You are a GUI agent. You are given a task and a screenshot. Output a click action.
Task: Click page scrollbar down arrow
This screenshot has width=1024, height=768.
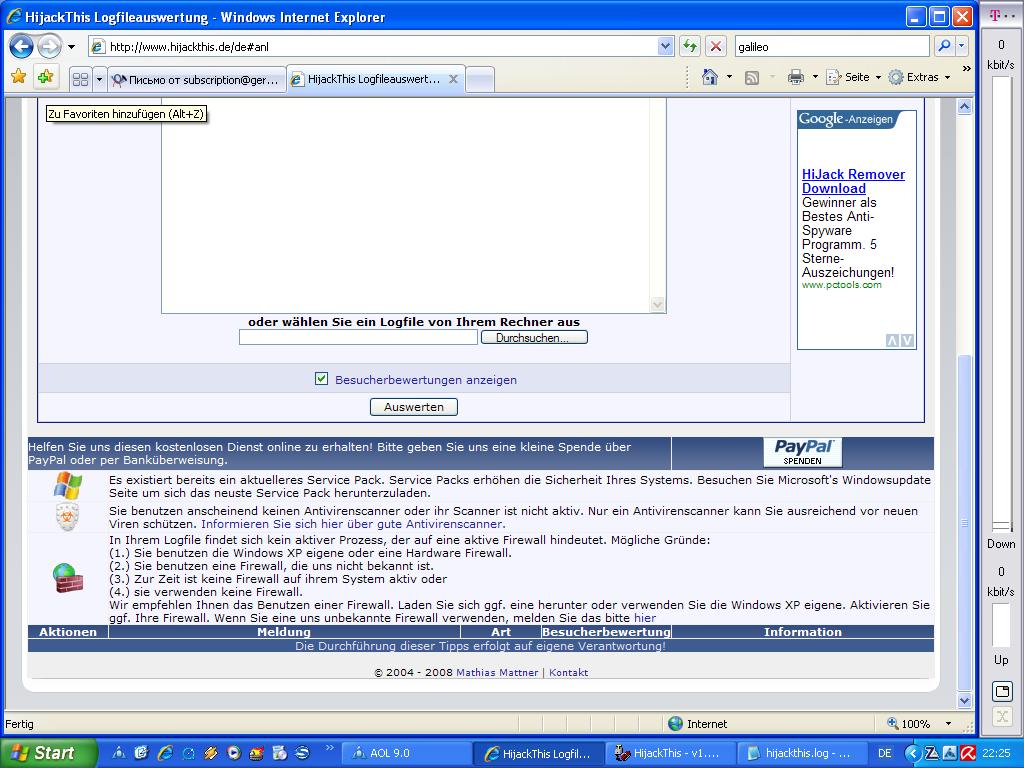(965, 701)
